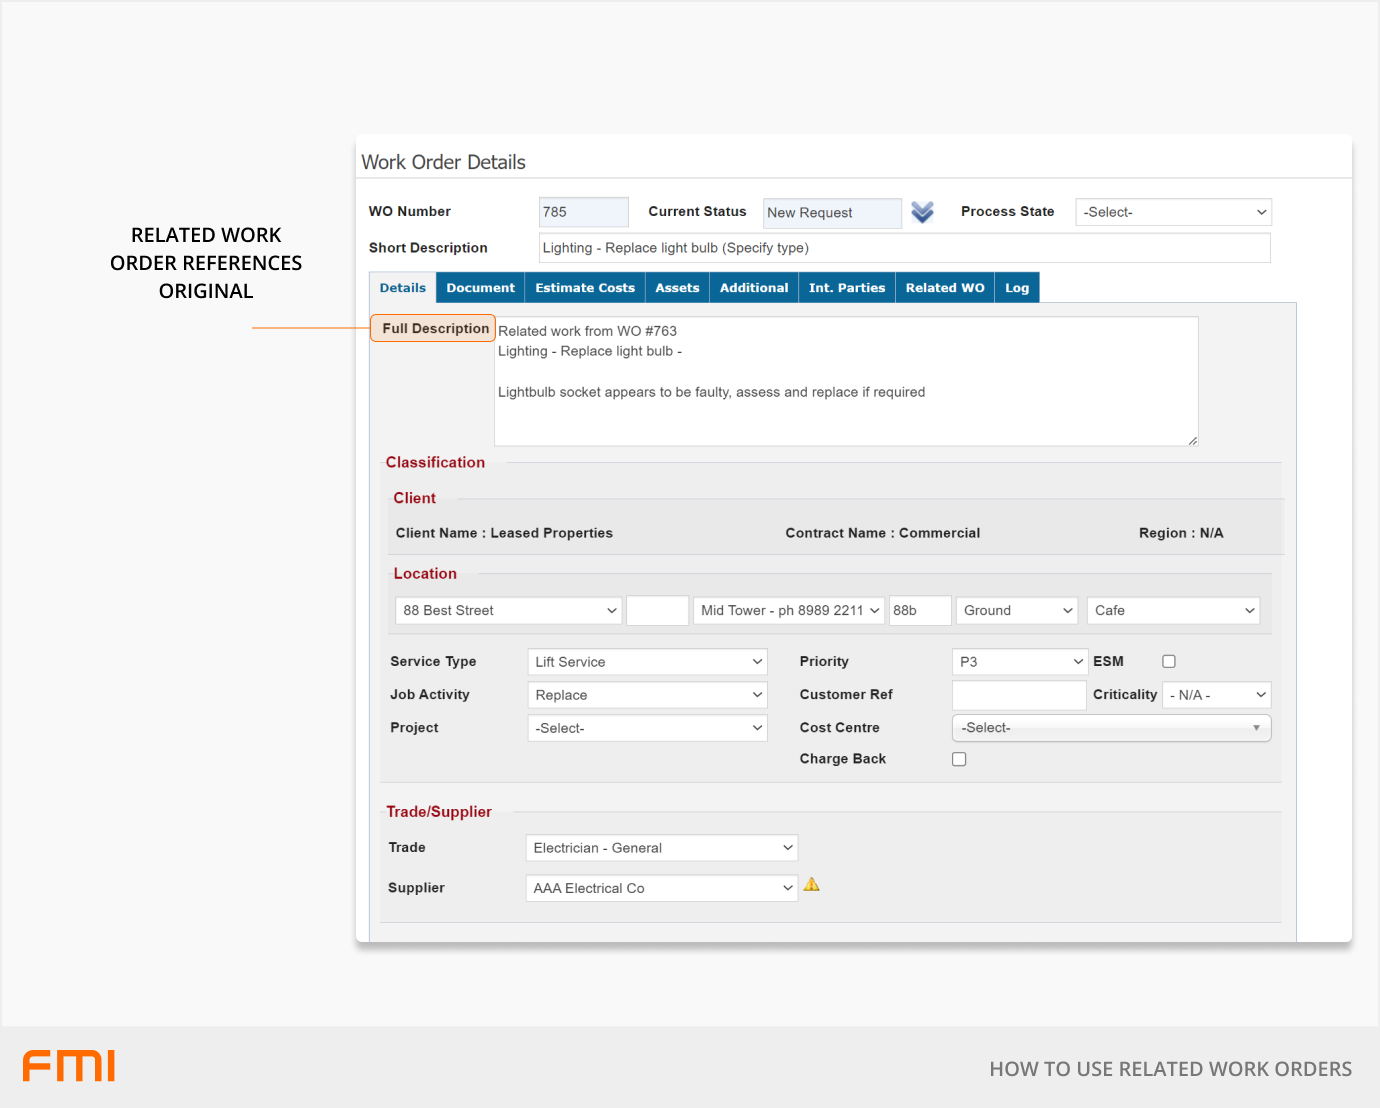The height and width of the screenshot is (1108, 1380).
Task: Enable the Charge Back checkbox
Action: pyautogui.click(x=959, y=759)
